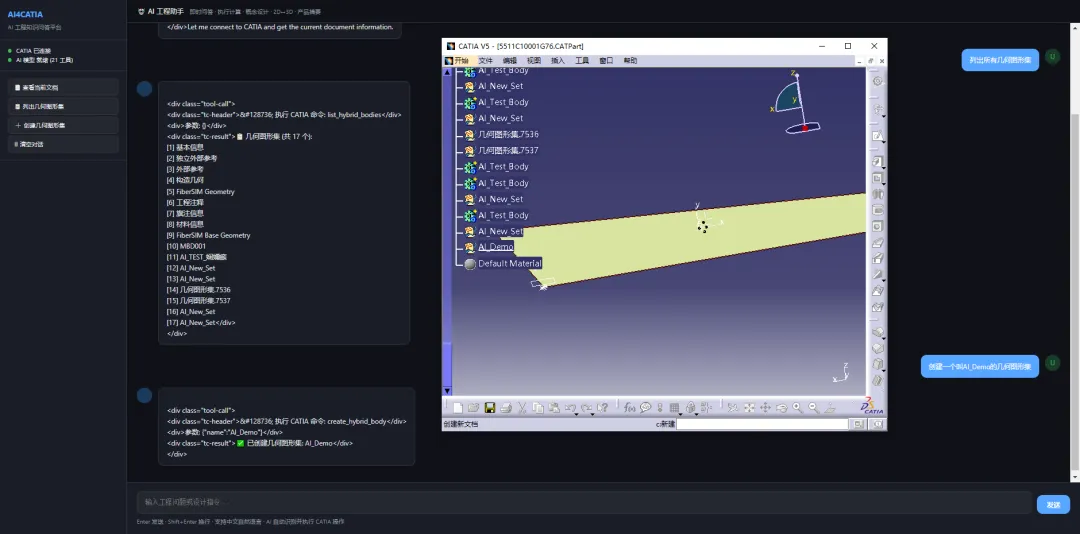1080x534 pixels.
Task: Click the list entry [10] MBD001
Action: click(x=186, y=246)
